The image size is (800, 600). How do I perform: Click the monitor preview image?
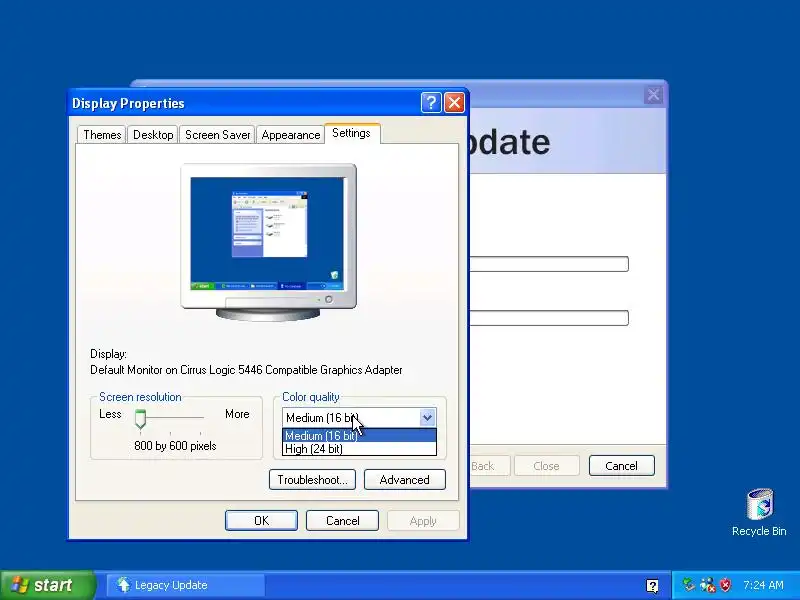pyautogui.click(x=268, y=242)
